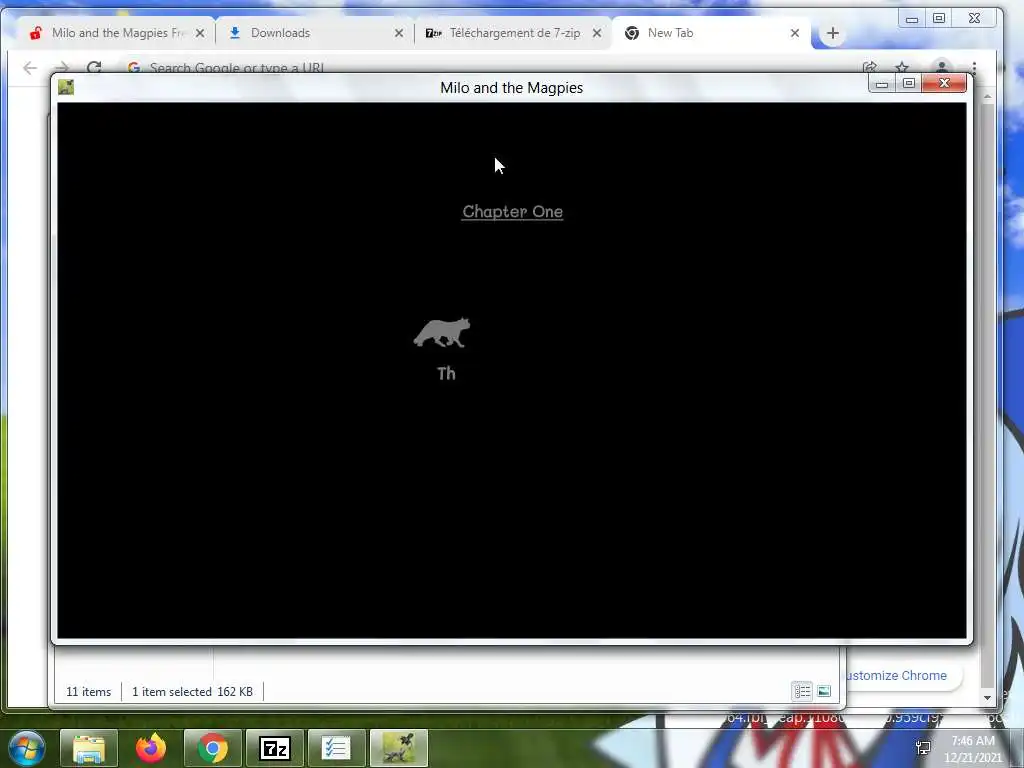Close the Downloads tab
1024x768 pixels.
(399, 33)
